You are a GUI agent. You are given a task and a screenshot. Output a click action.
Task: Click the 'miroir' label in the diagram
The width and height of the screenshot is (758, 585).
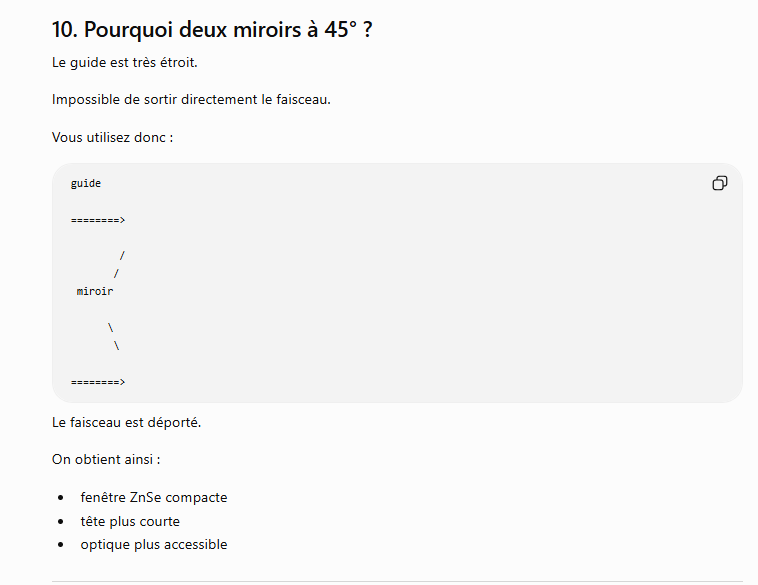pyautogui.click(x=95, y=291)
